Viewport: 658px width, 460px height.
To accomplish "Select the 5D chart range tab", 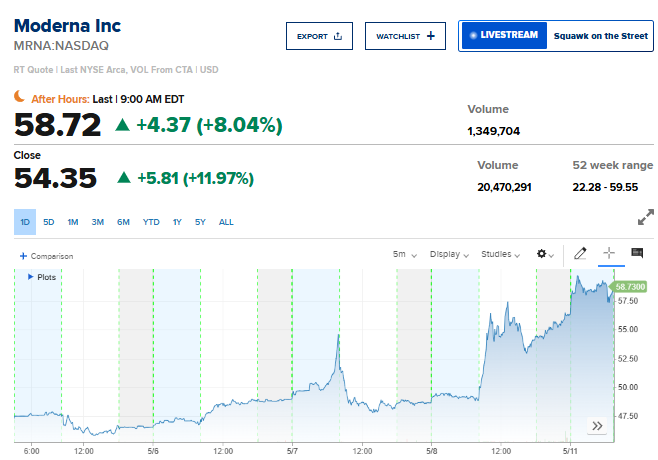I will [49, 222].
